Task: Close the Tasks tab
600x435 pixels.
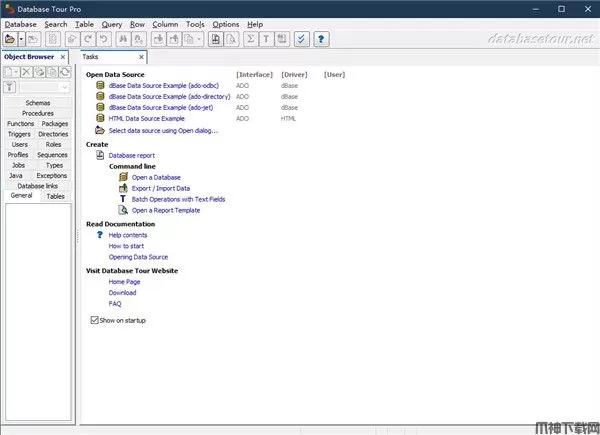Action: pyautogui.click(x=141, y=57)
